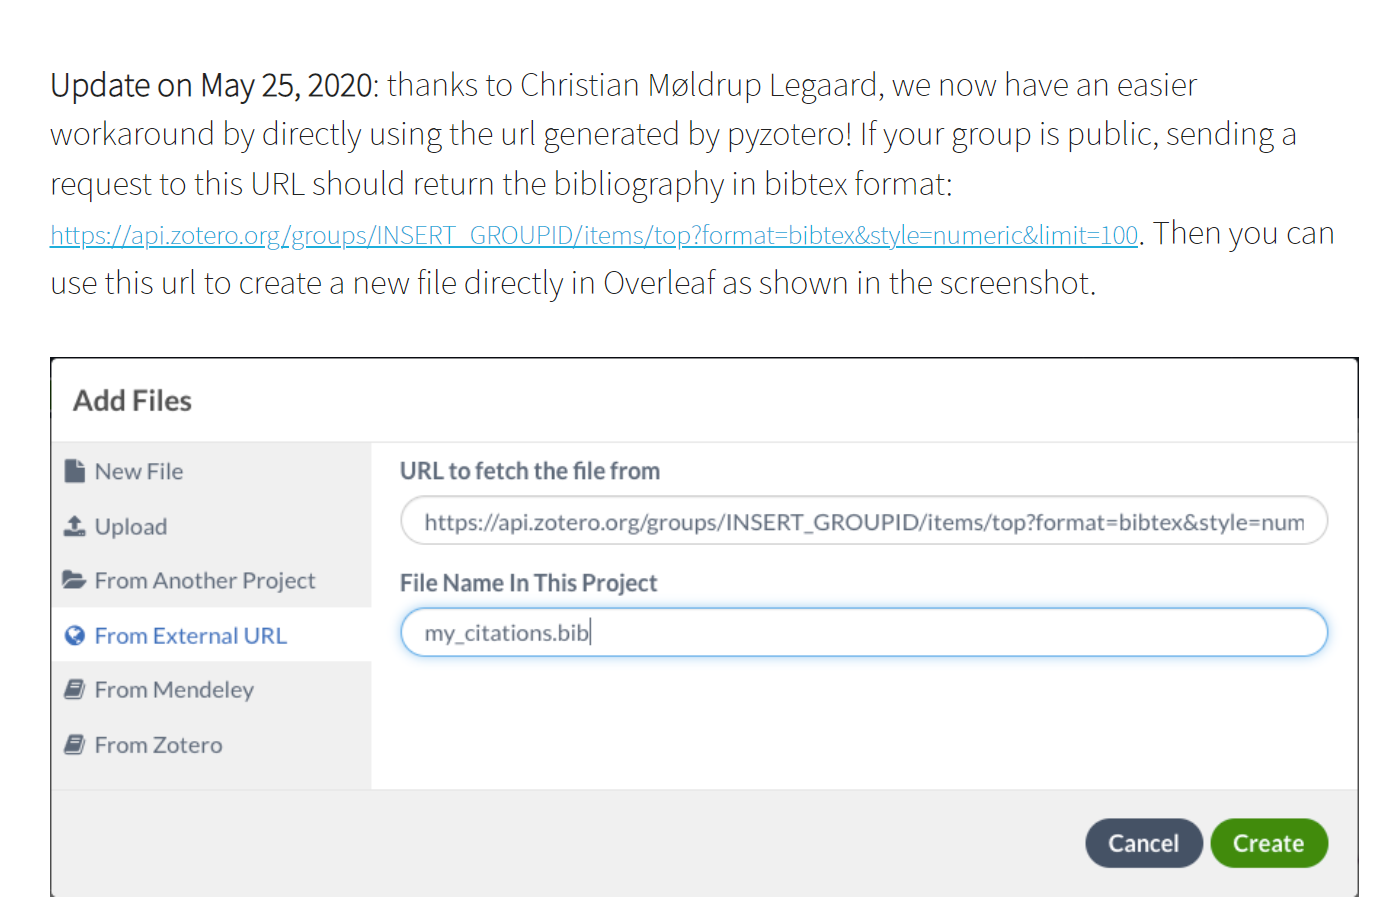This screenshot has height=923, width=1397.
Task: Open the From Zotero option label
Action: tap(159, 745)
